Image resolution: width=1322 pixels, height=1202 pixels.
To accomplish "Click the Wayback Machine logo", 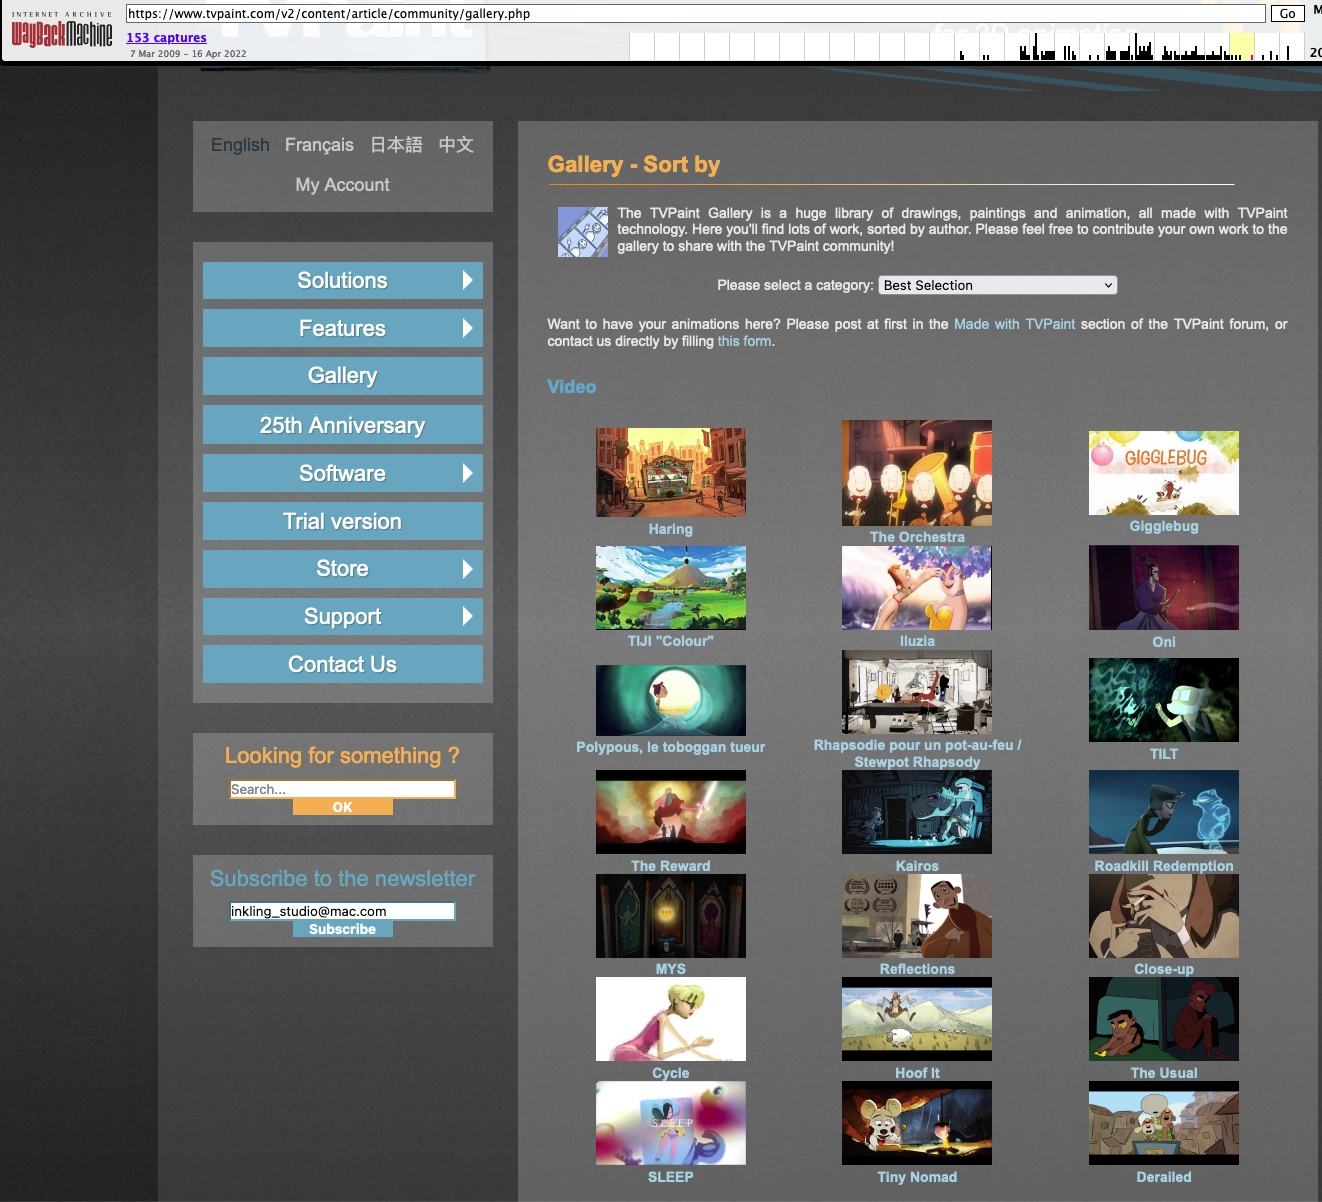I will coord(62,31).
